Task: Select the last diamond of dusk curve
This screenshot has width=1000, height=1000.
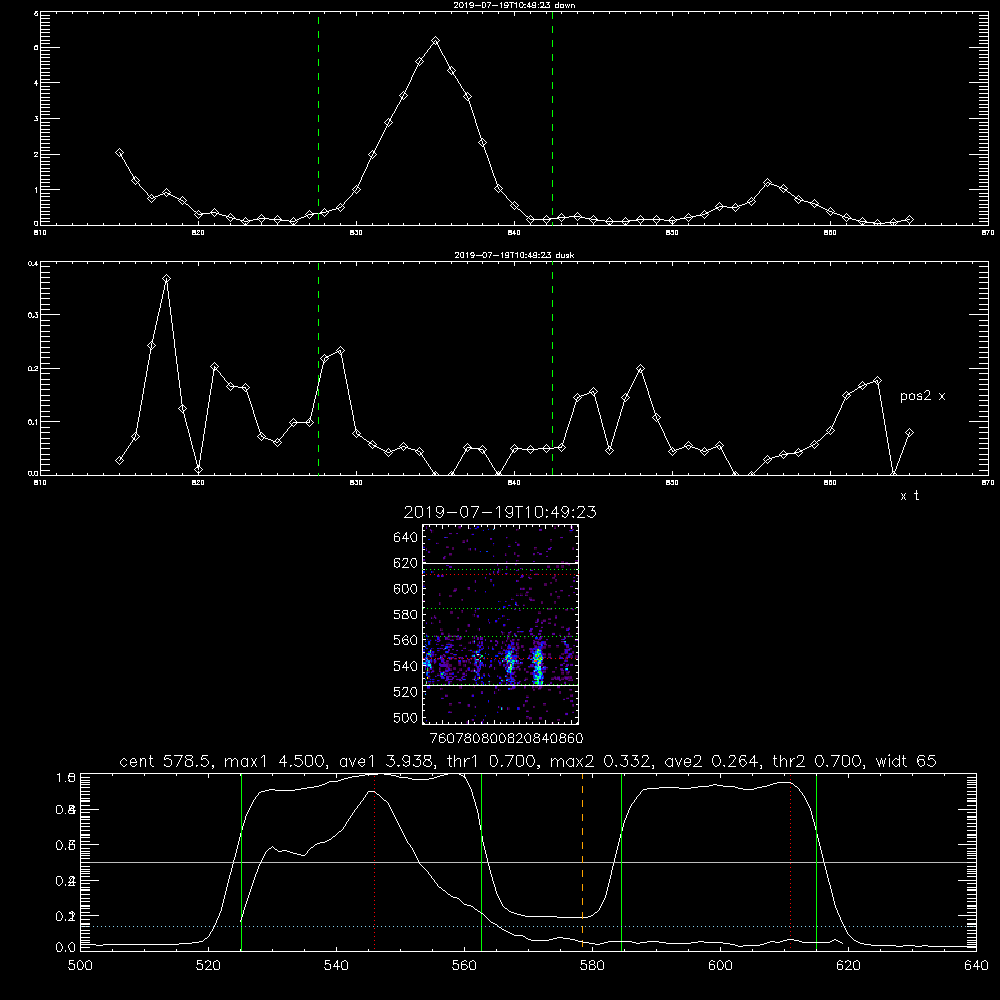Action: click(909, 432)
